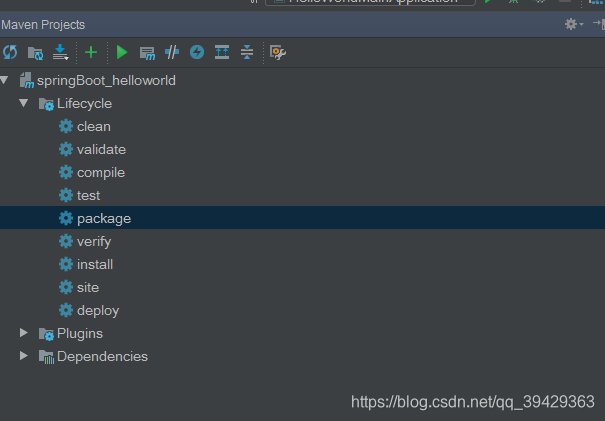Select the site lifecycle goal
The width and height of the screenshot is (605, 421).
click(x=88, y=287)
